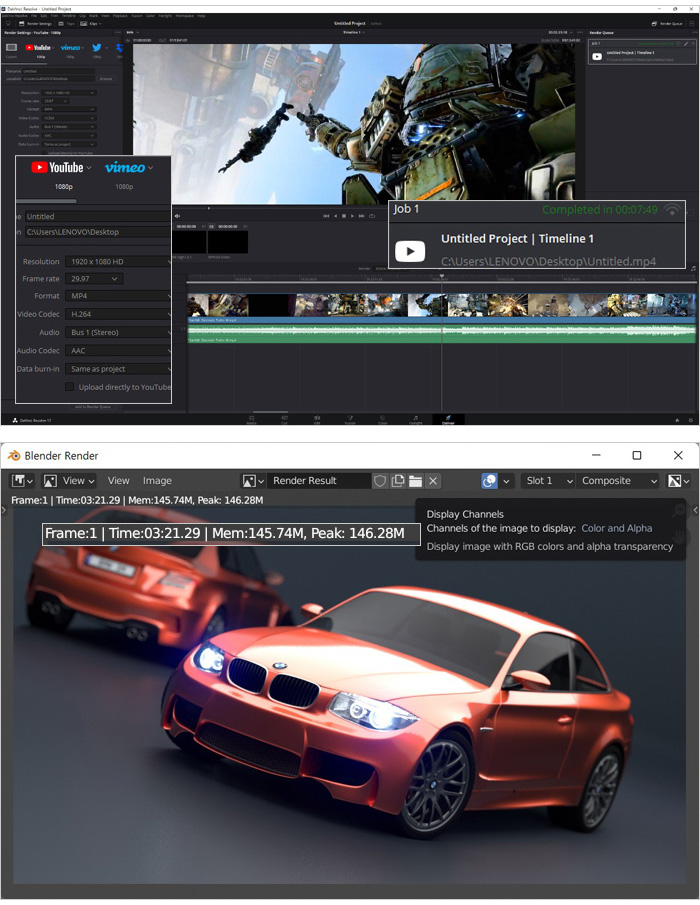This screenshot has height=905, width=700.
Task: Open the gizmo display dropdown at Blender header's right end
Action: [x=678, y=481]
